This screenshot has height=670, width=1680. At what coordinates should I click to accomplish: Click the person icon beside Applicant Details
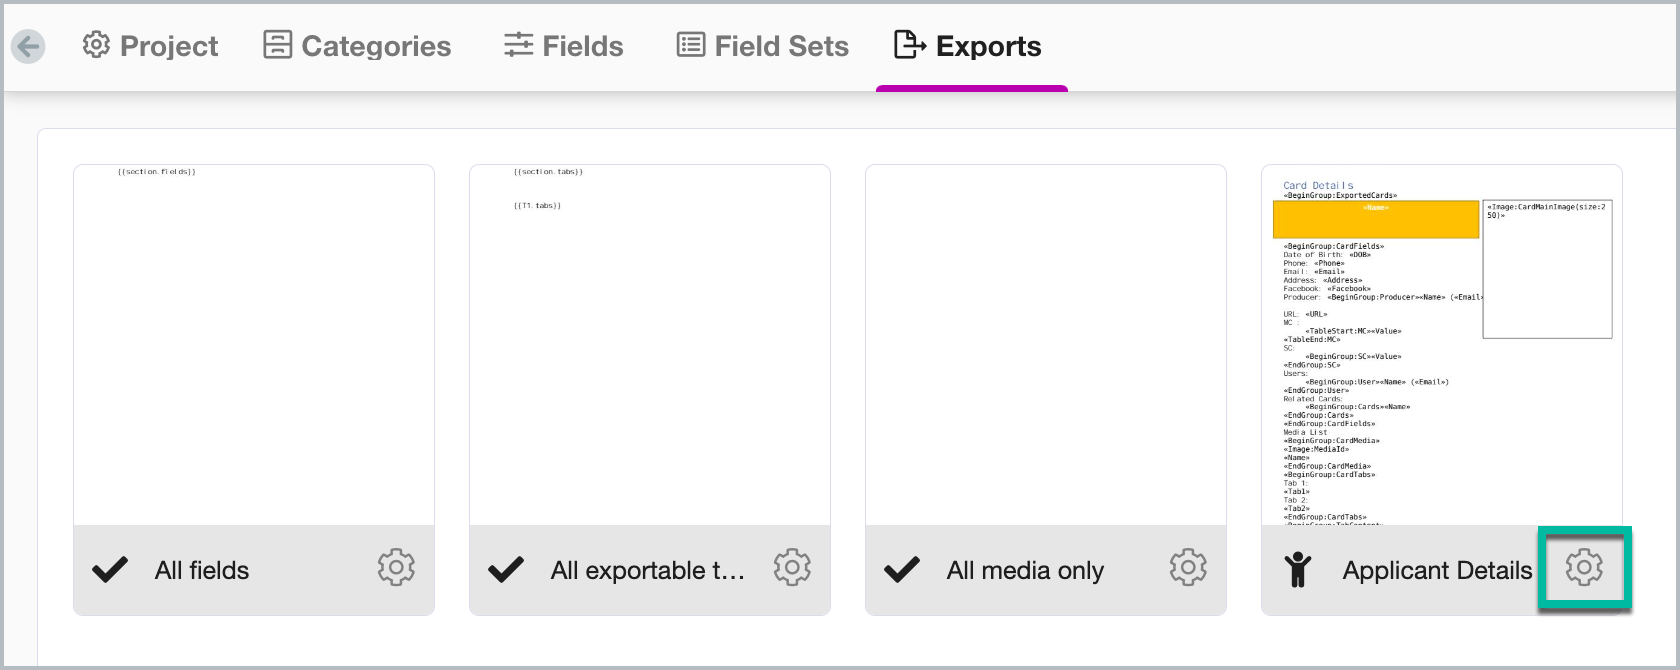pyautogui.click(x=1298, y=569)
